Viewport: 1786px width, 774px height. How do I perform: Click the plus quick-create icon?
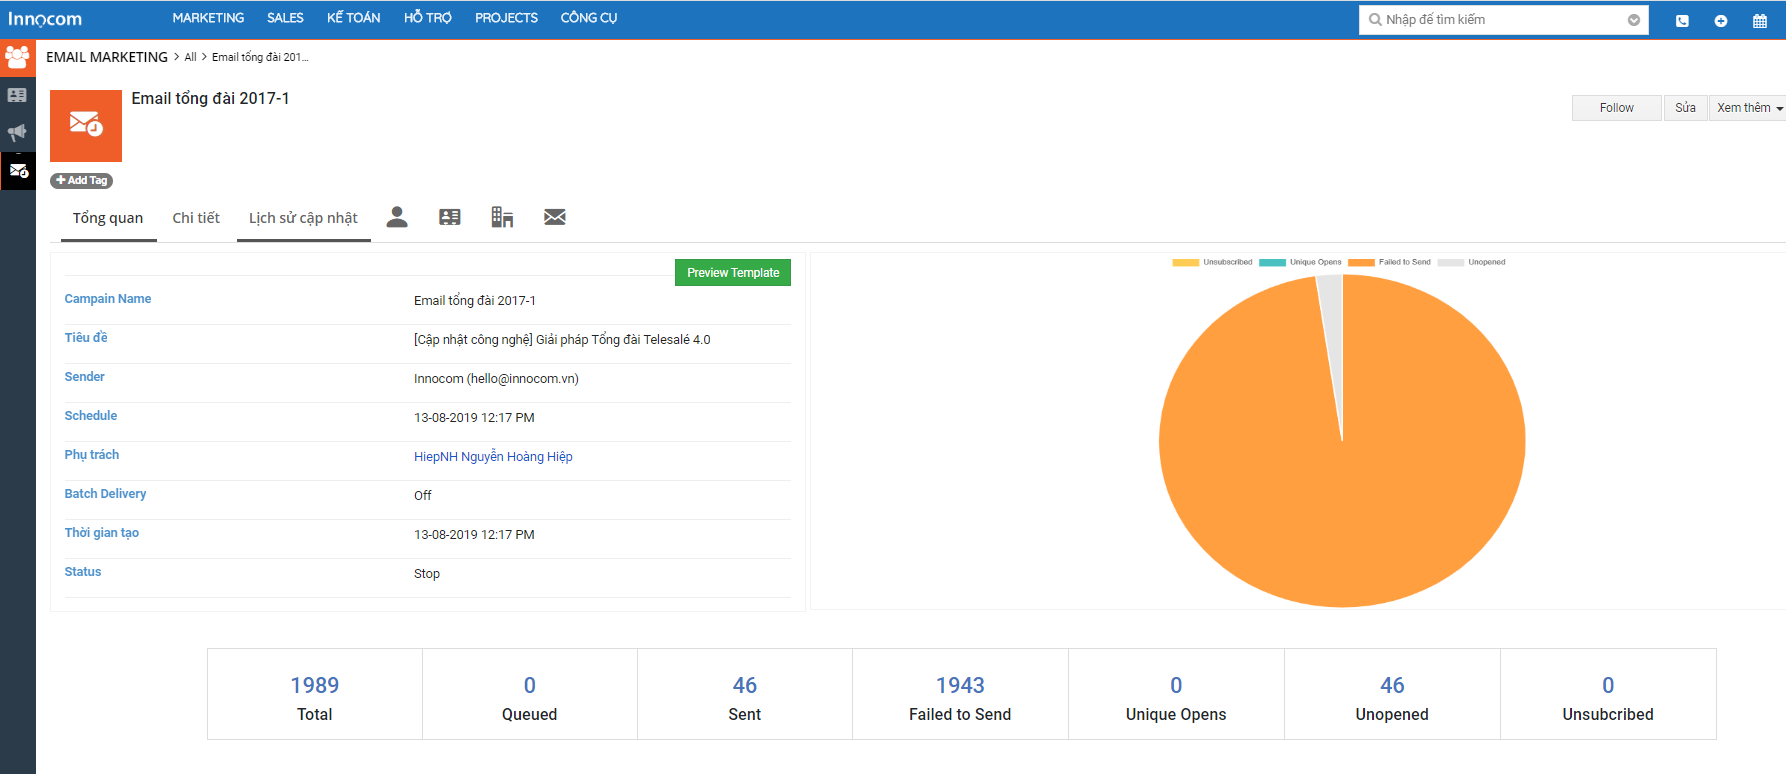point(1721,20)
